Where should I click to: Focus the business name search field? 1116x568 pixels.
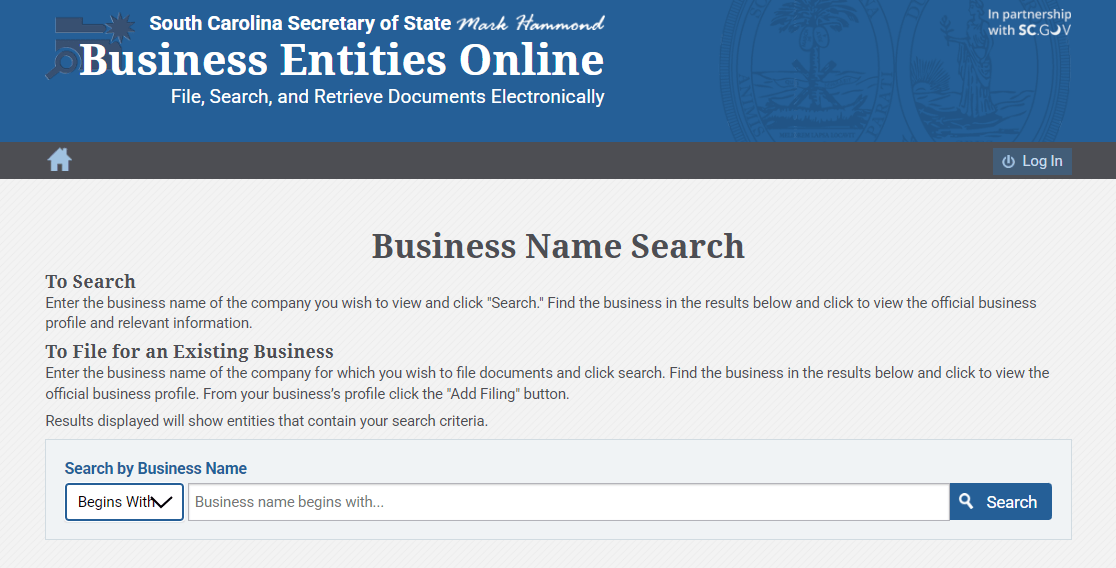click(569, 502)
